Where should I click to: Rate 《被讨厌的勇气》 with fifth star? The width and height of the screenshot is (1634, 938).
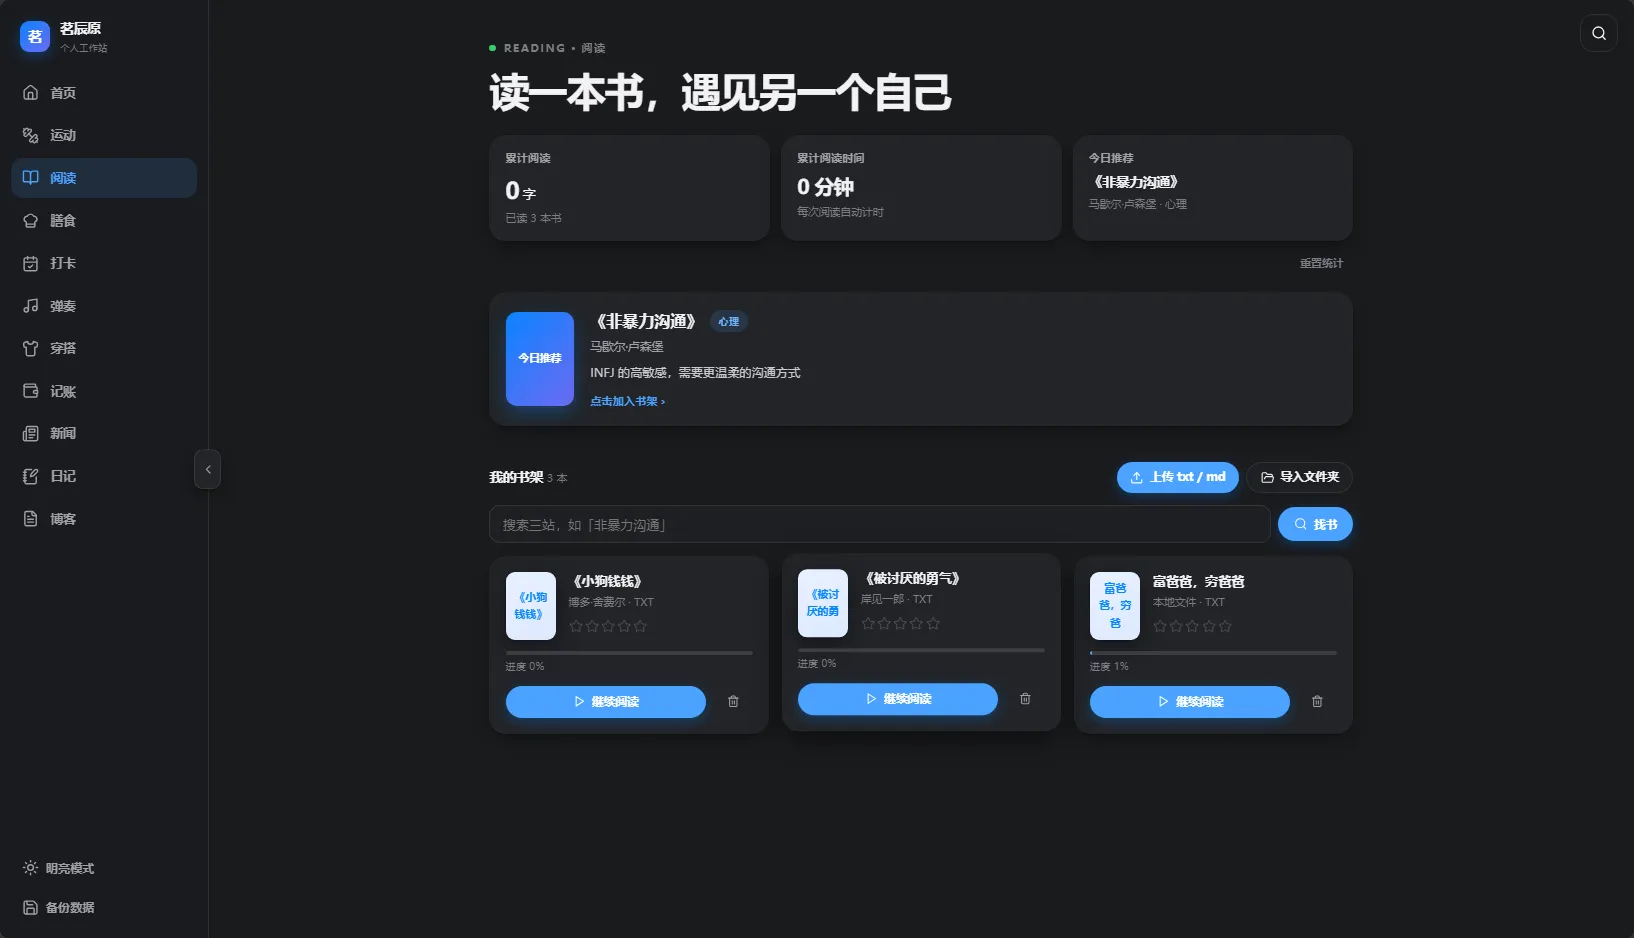[933, 624]
